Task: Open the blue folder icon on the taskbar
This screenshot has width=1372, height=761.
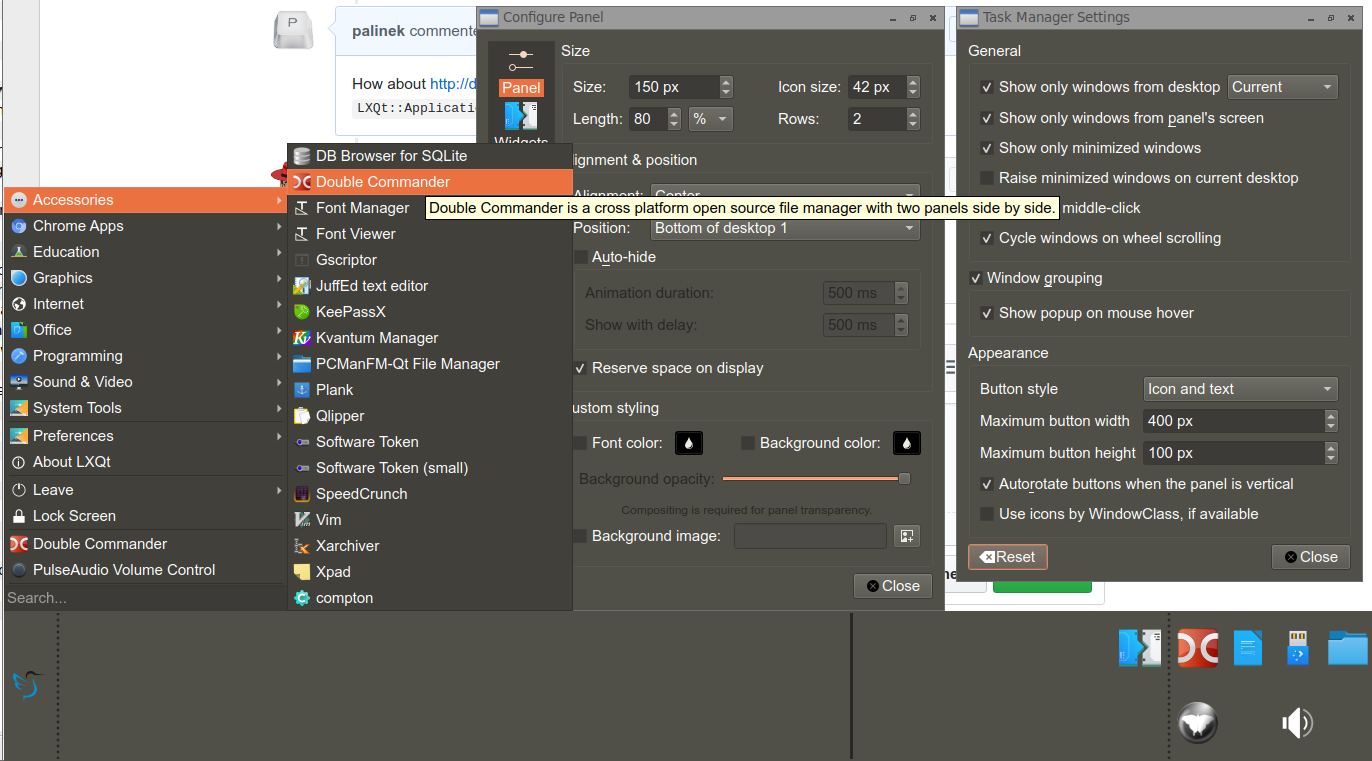Action: point(1346,647)
